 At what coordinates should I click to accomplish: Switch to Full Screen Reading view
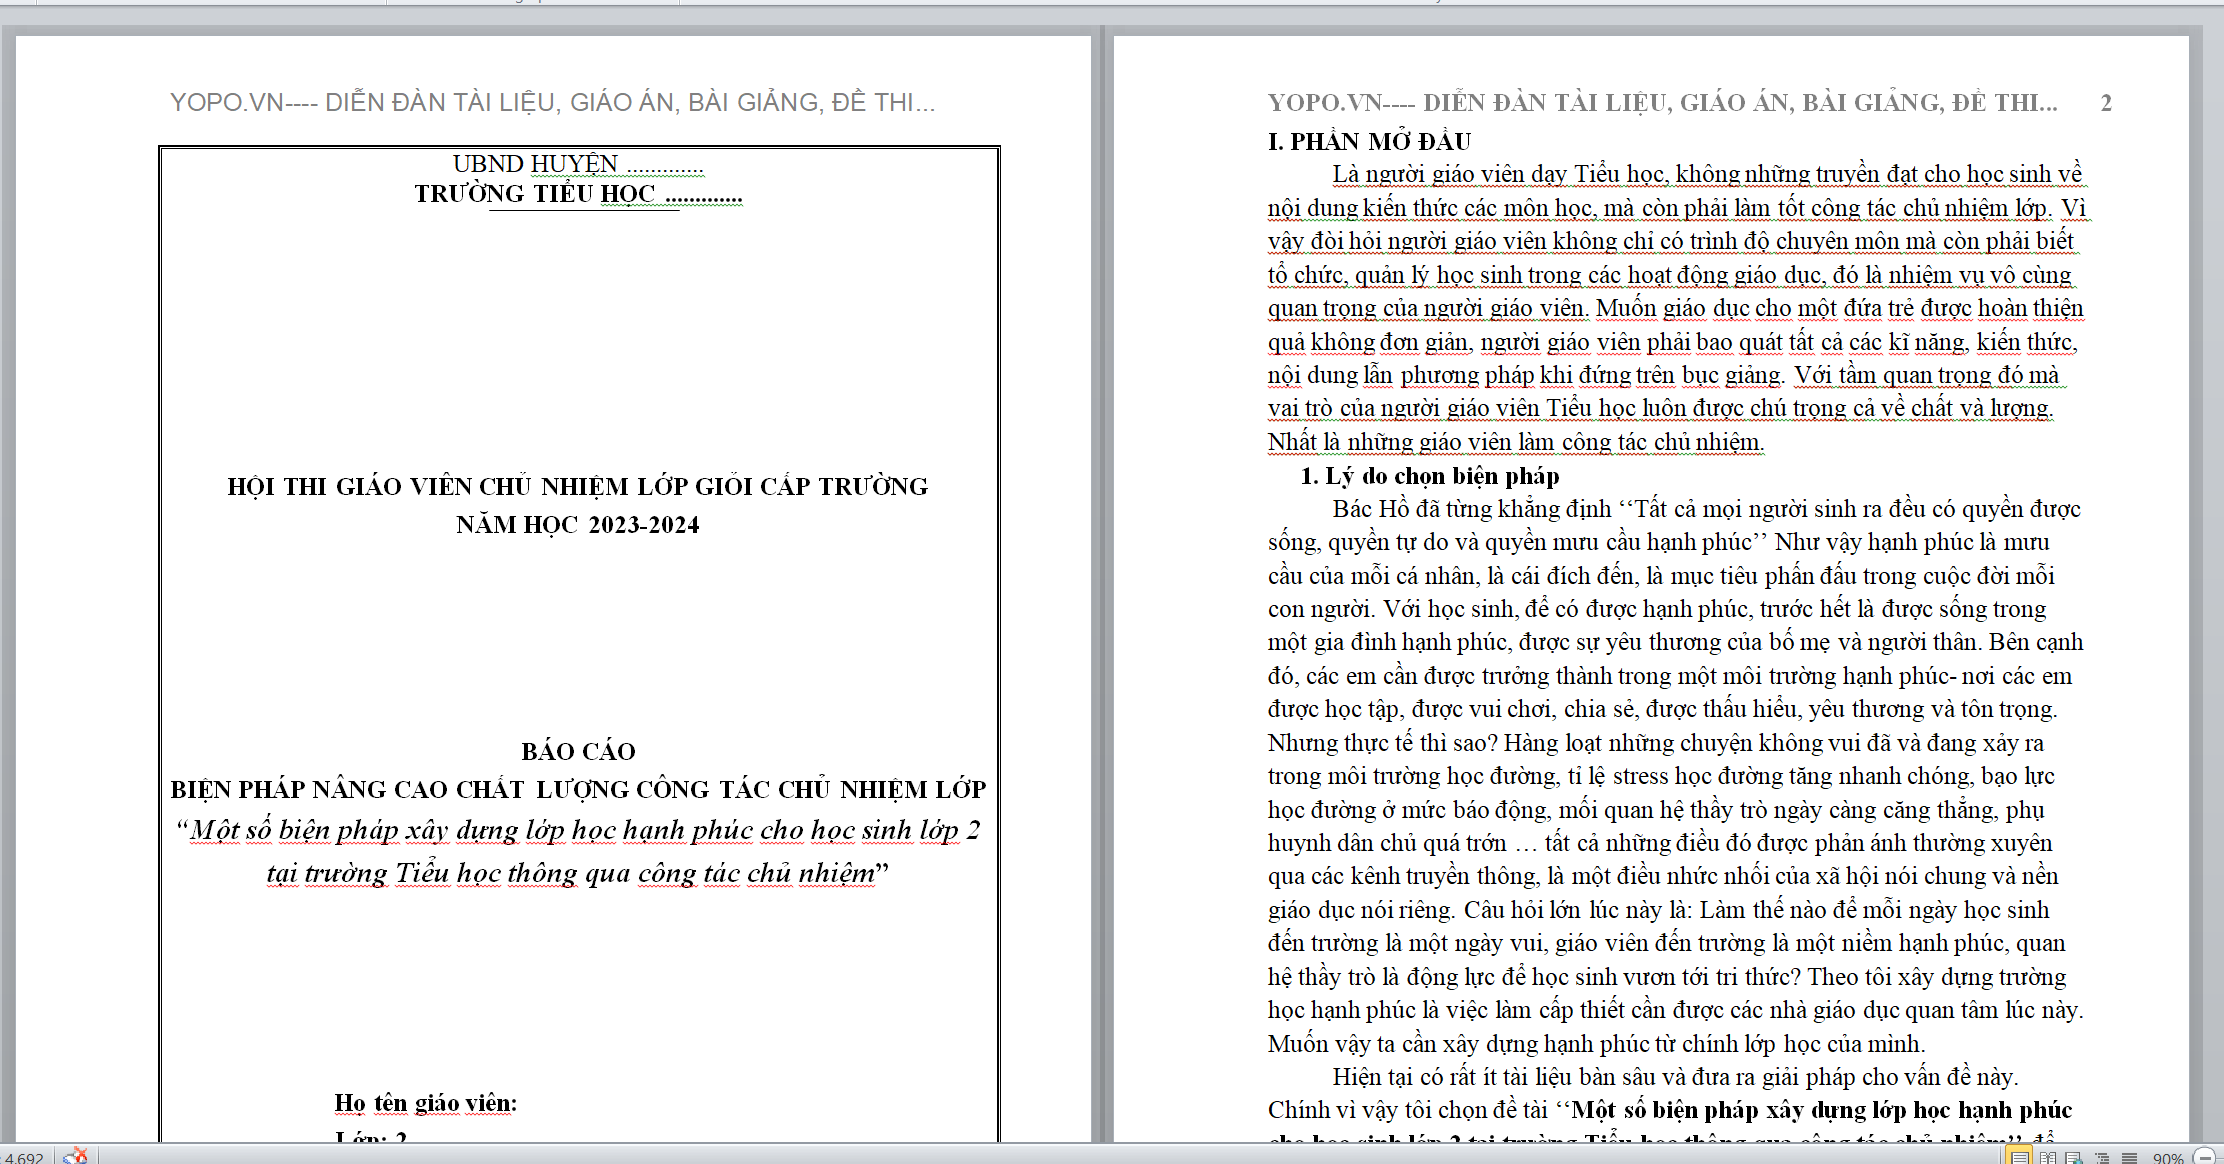[2048, 1157]
